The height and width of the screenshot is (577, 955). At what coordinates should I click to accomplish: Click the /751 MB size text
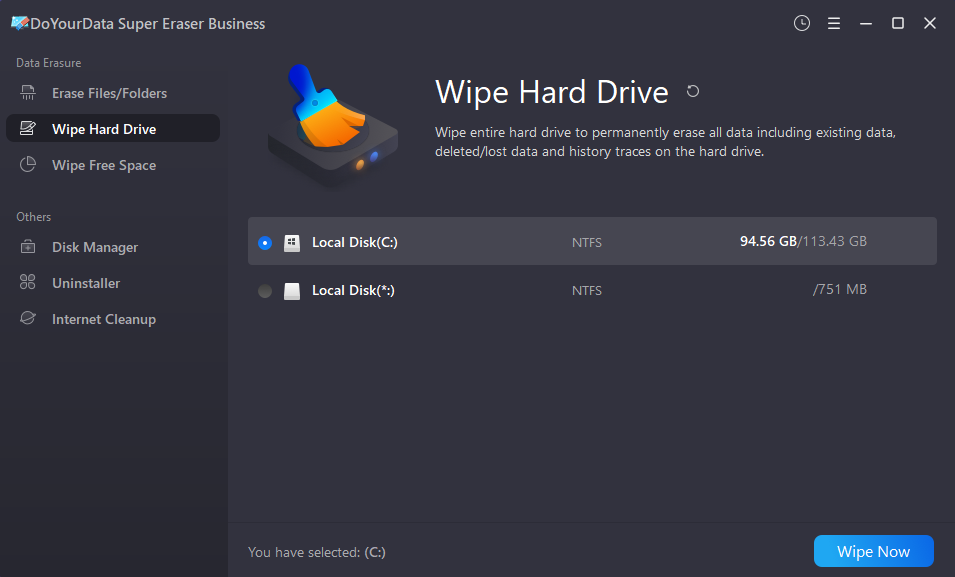[839, 289]
